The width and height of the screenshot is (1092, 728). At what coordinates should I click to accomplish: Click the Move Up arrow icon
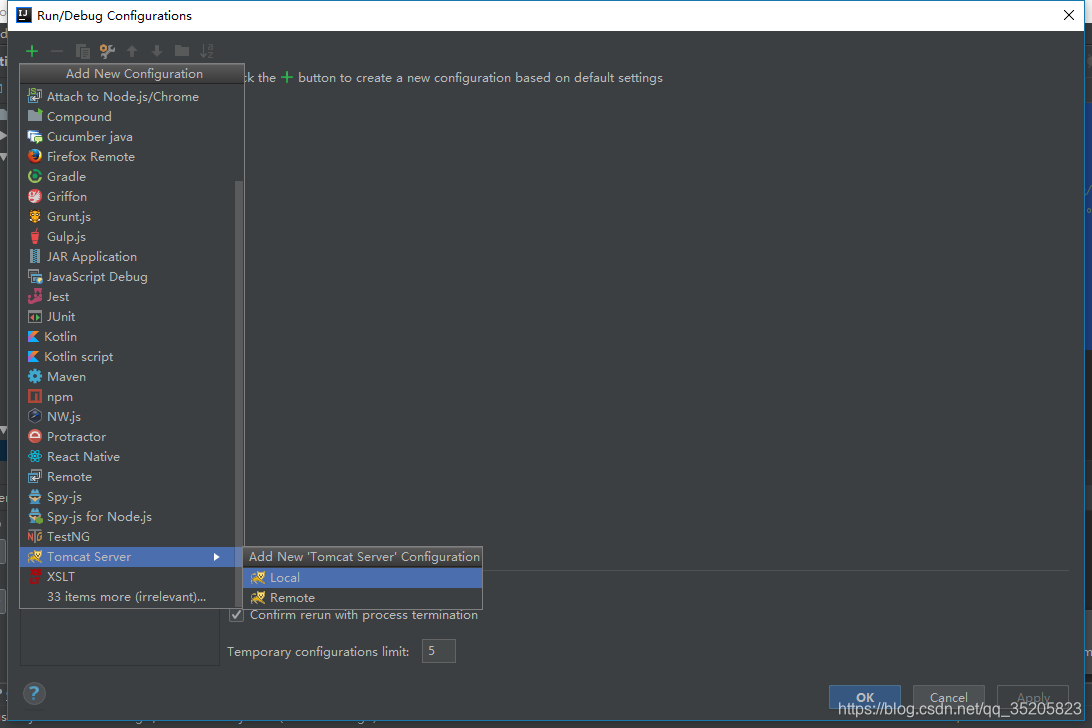pos(132,51)
